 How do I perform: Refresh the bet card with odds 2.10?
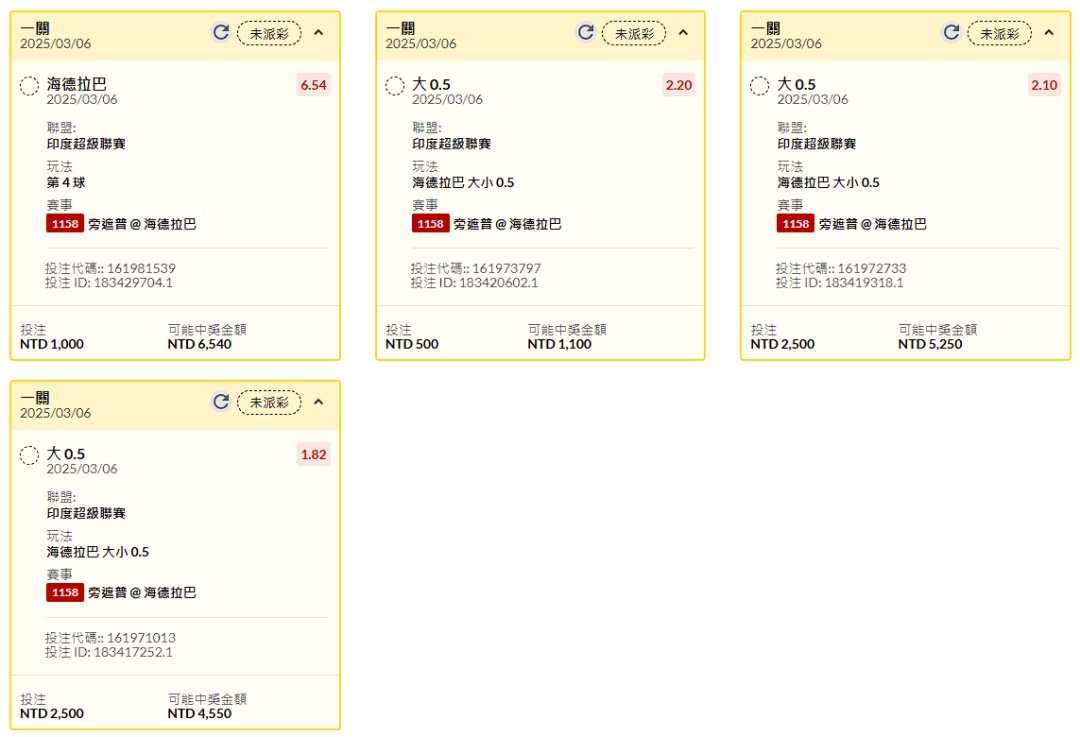coord(951,32)
